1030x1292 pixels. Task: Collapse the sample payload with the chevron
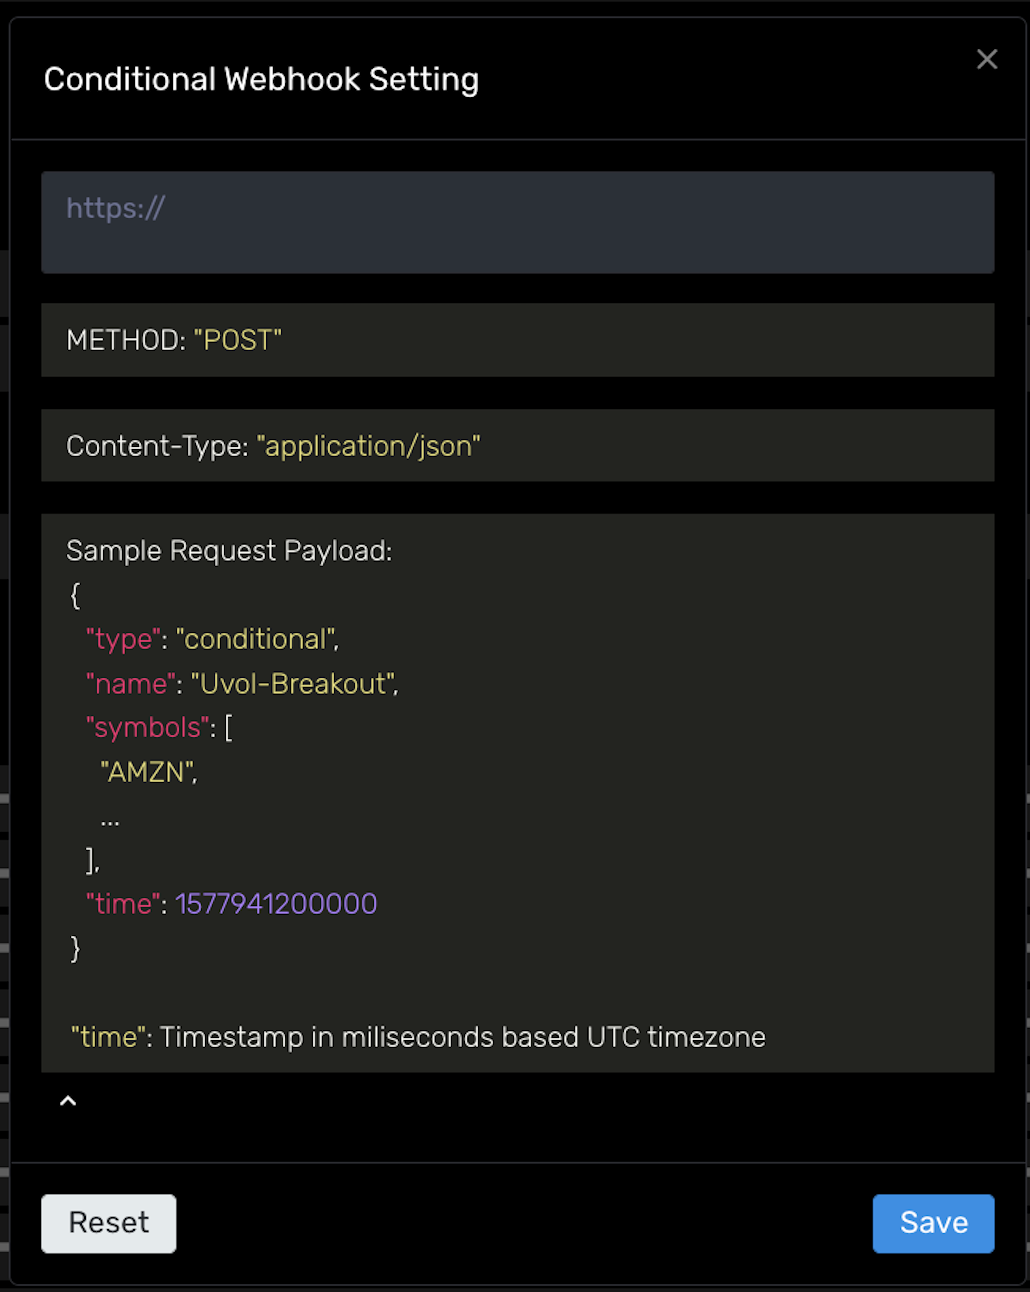tap(68, 1101)
